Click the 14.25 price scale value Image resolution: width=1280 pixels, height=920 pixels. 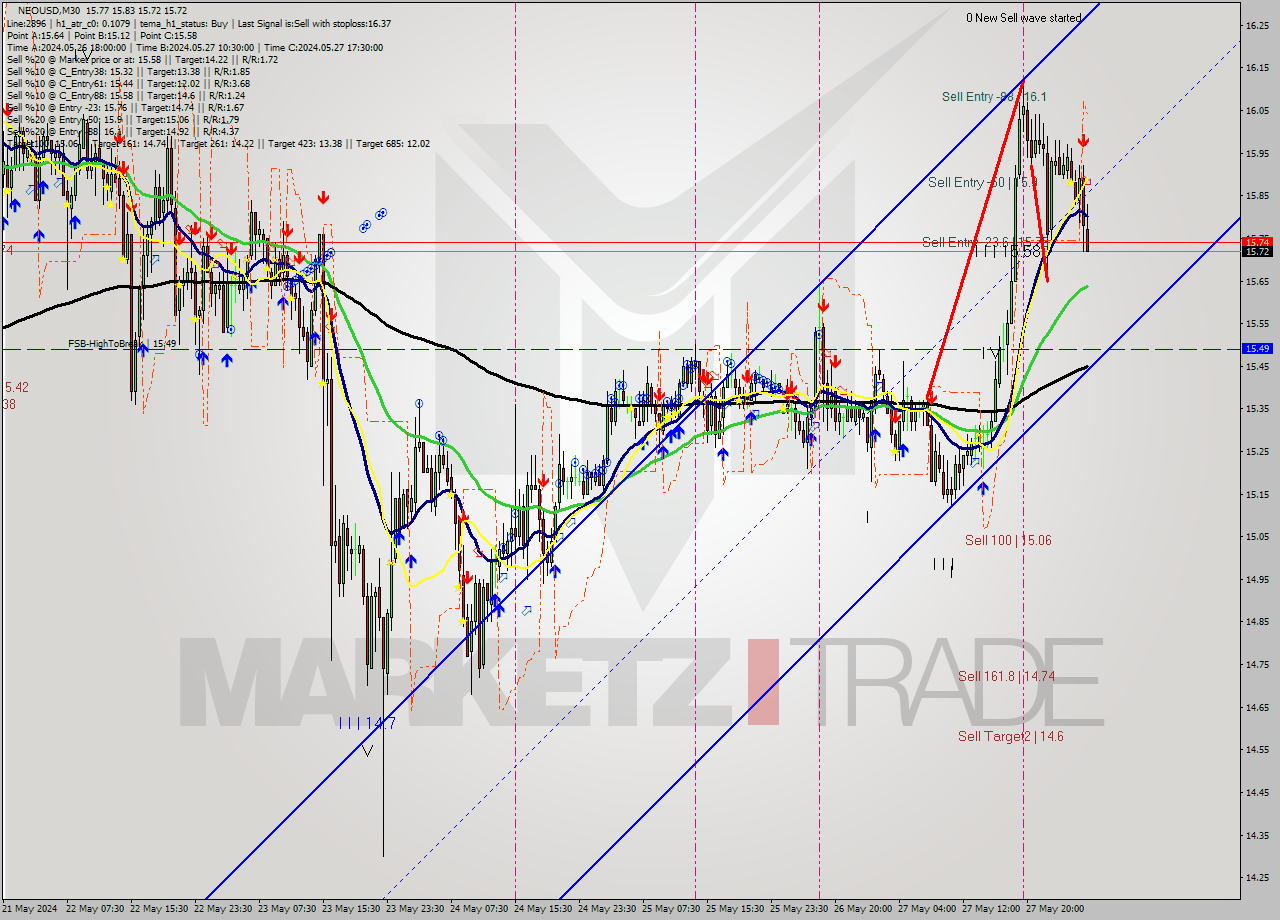1257,877
